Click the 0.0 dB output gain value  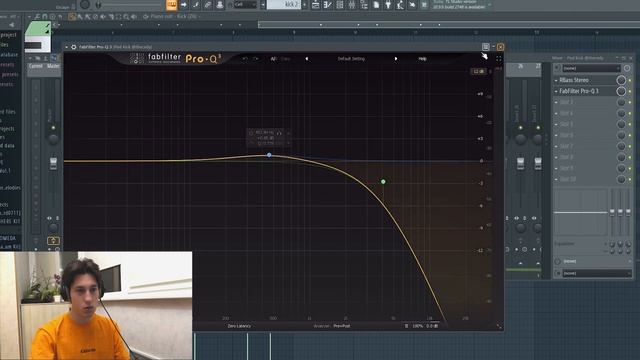tap(432, 326)
